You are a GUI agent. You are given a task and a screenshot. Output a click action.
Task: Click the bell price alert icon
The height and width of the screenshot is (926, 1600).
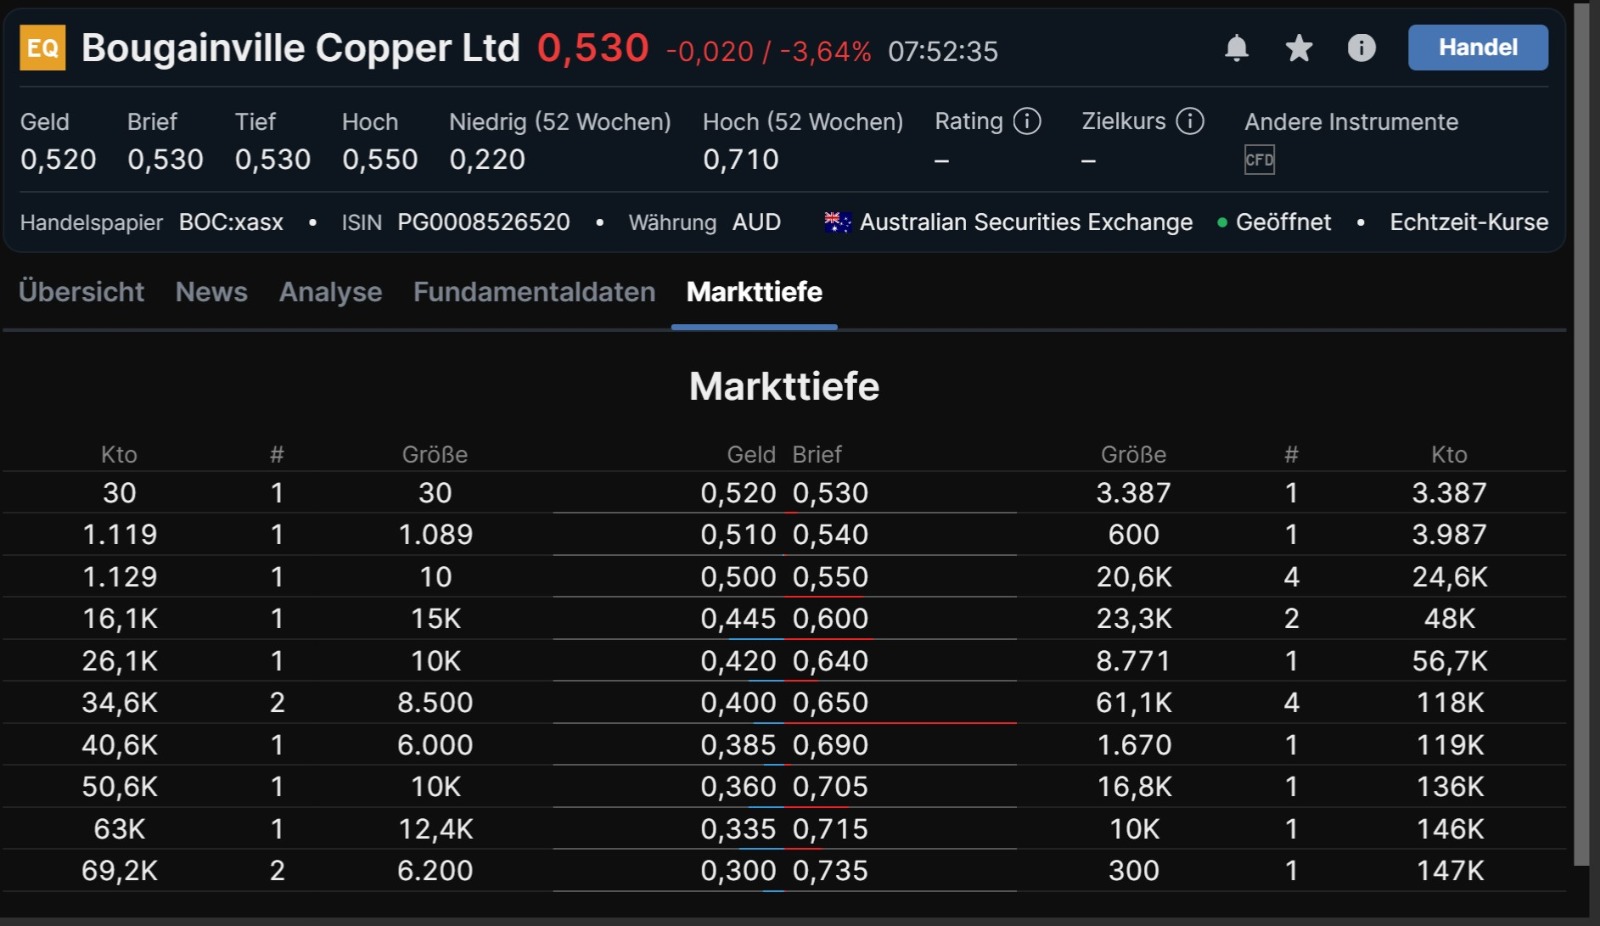(1237, 48)
